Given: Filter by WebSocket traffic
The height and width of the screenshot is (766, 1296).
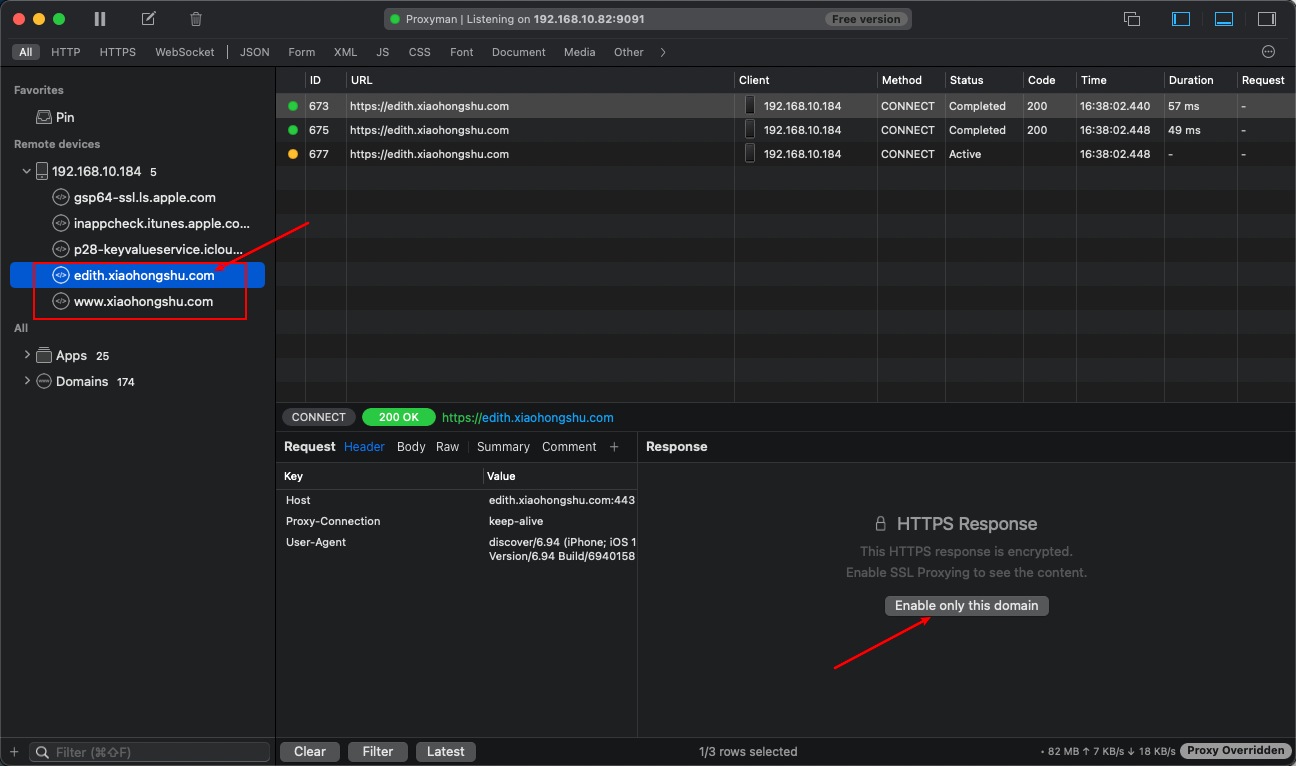Looking at the screenshot, I should point(184,52).
